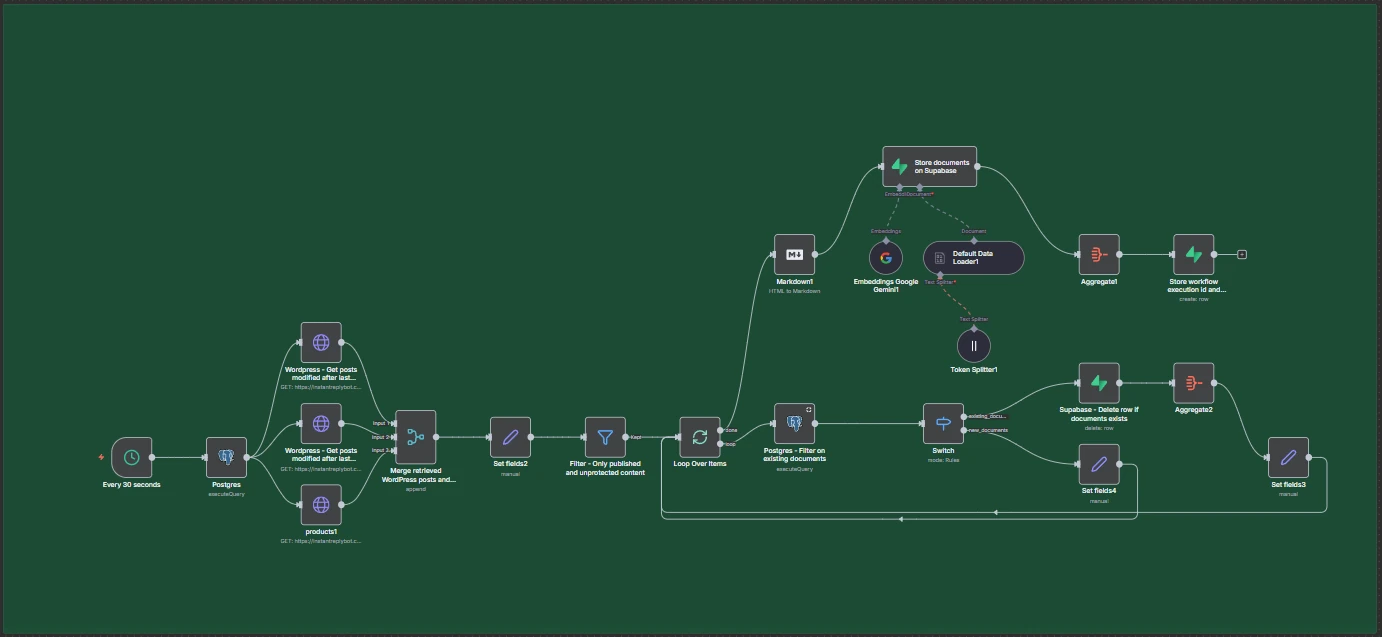Select the Token Splitter1 node
This screenshot has width=1382, height=637.
coord(973,346)
